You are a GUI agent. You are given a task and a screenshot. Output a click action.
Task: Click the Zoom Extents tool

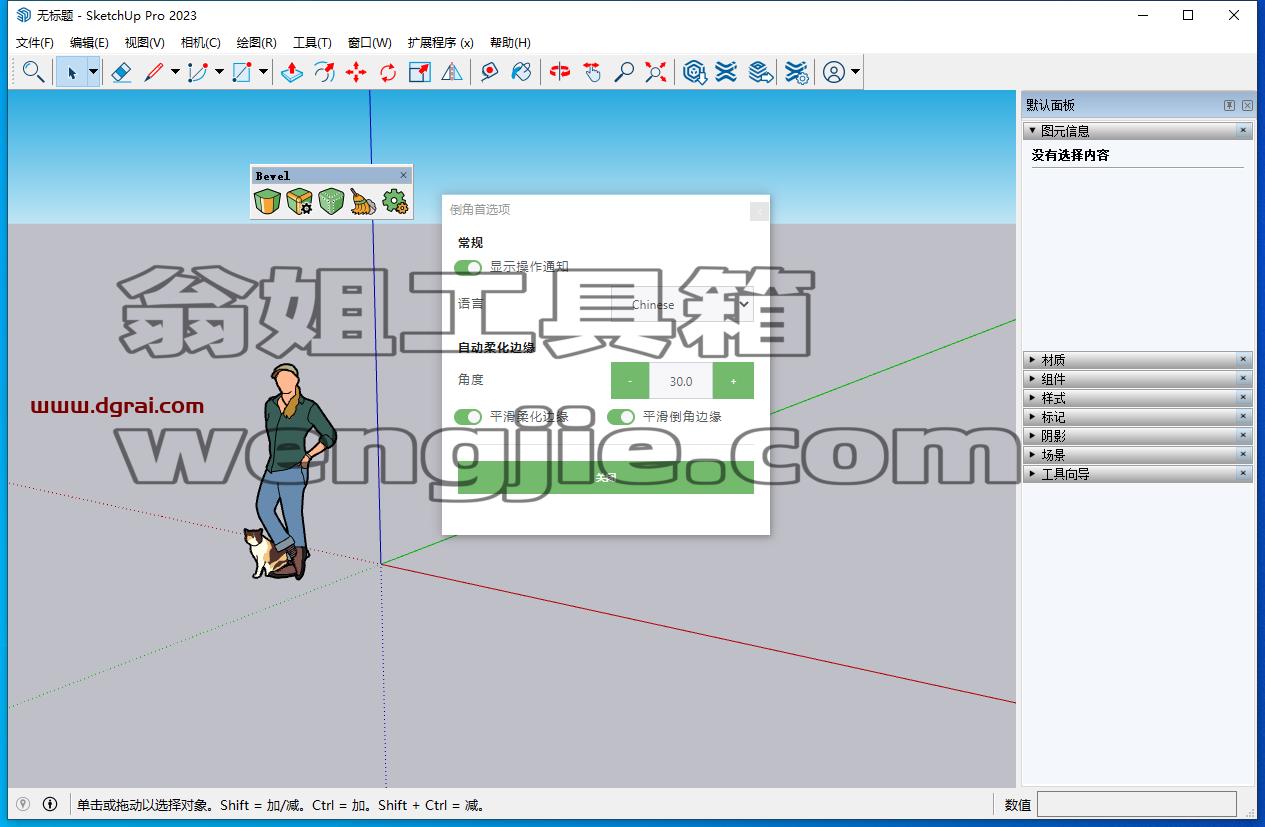click(656, 72)
